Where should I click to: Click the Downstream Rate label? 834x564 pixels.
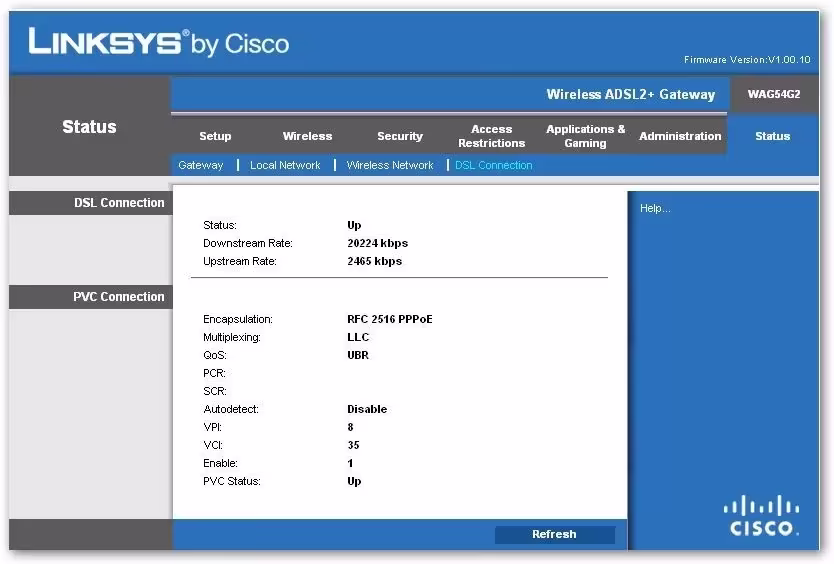(248, 243)
